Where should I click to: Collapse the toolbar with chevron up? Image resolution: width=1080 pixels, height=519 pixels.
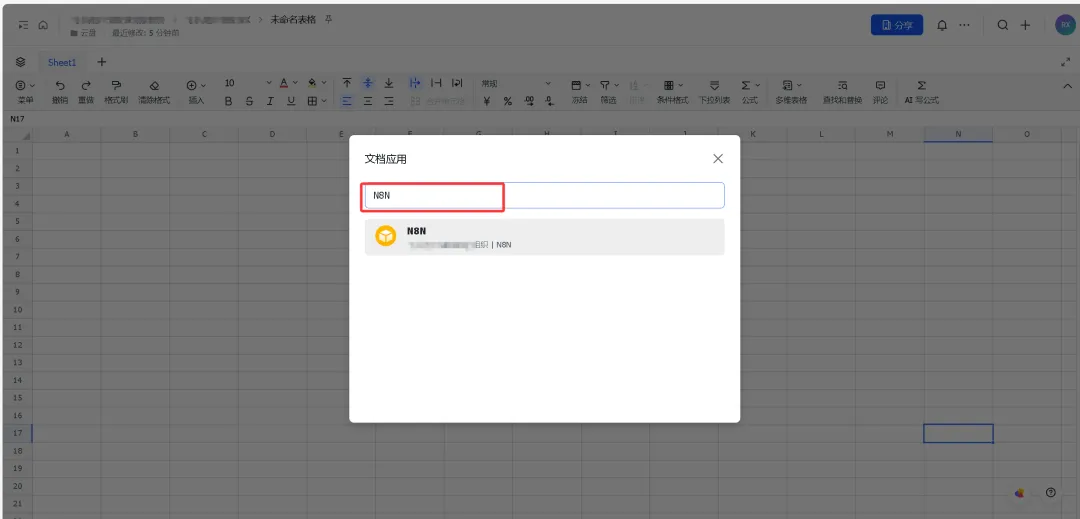(x=1068, y=86)
